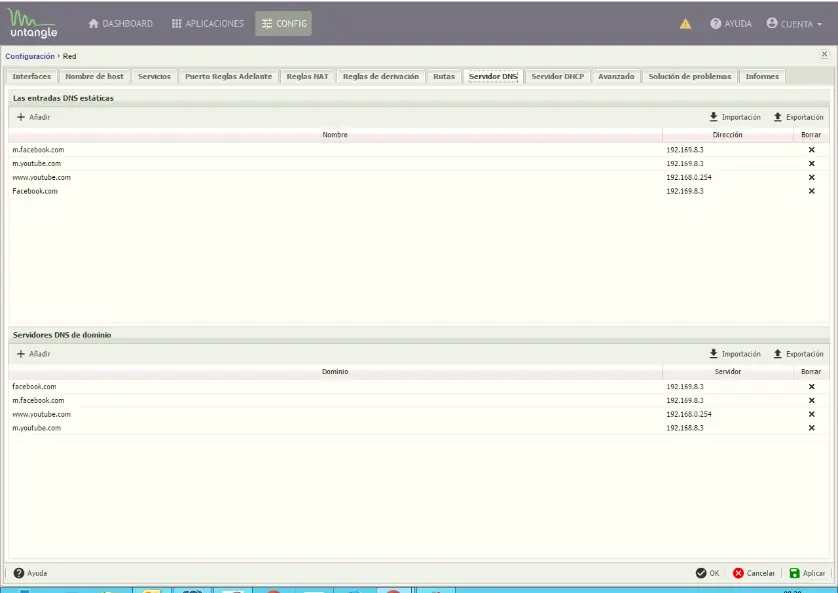Import static DNS entries
The image size is (838, 593).
[x=735, y=117]
